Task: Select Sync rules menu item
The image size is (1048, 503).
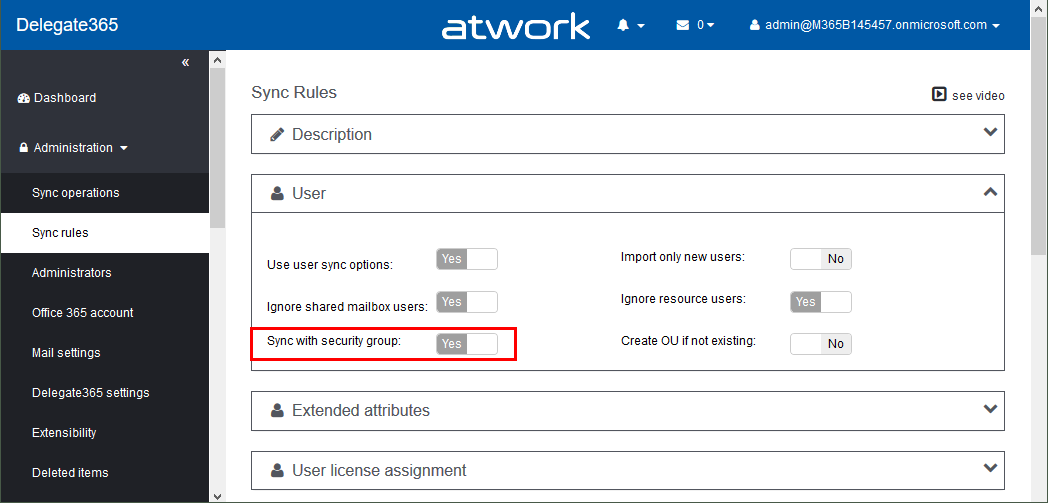Action: (x=104, y=233)
